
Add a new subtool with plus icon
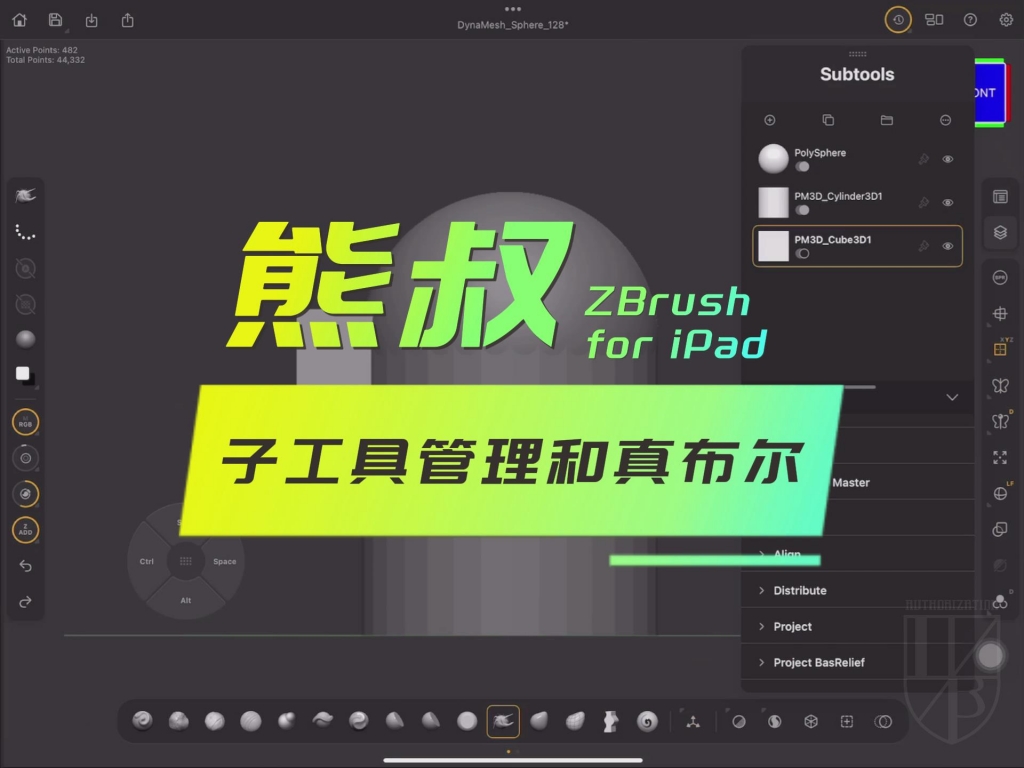(770, 120)
